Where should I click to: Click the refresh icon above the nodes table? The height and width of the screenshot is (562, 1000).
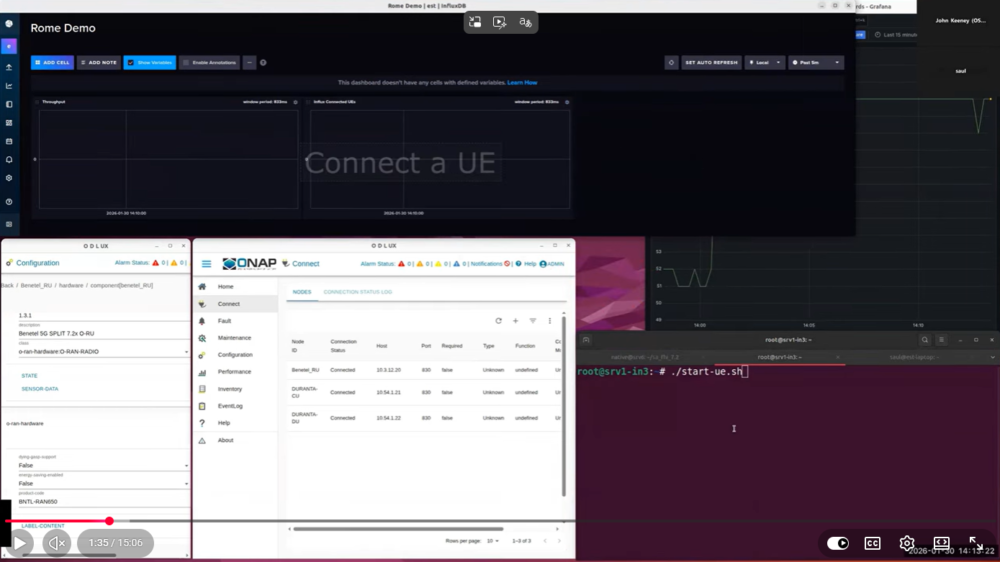(x=498, y=321)
